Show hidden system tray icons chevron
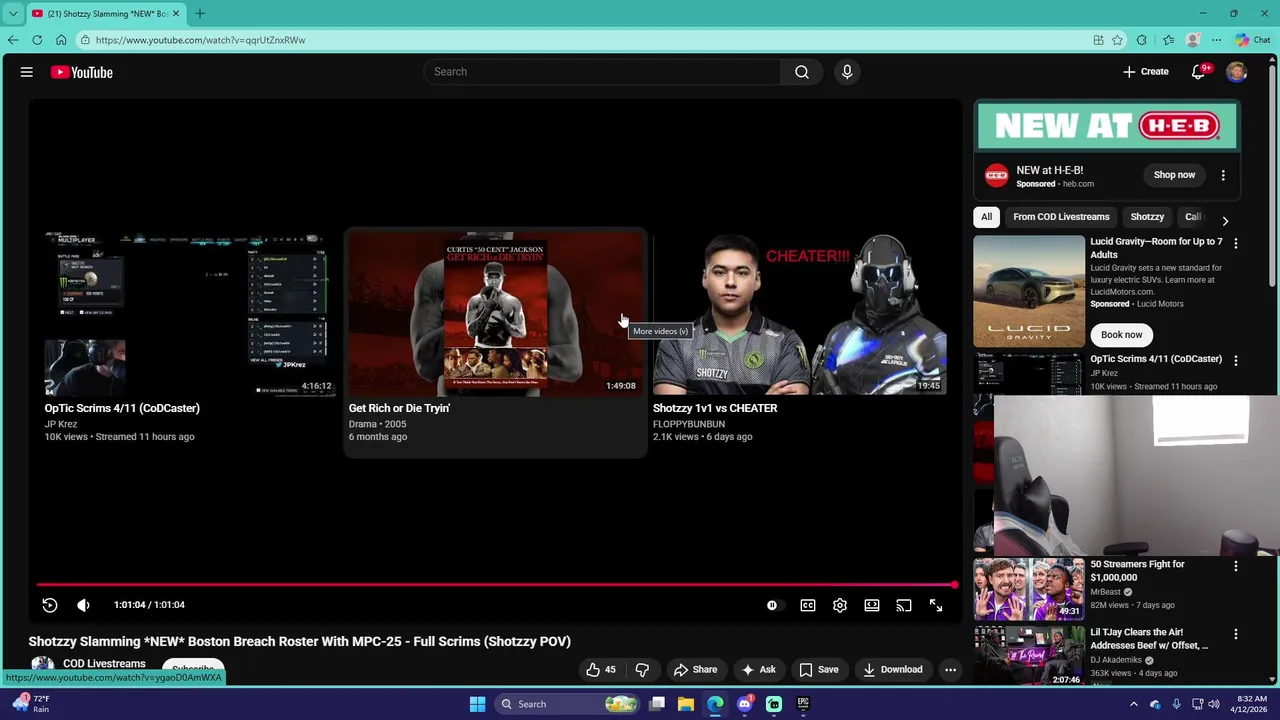1280x720 pixels. tap(1134, 704)
